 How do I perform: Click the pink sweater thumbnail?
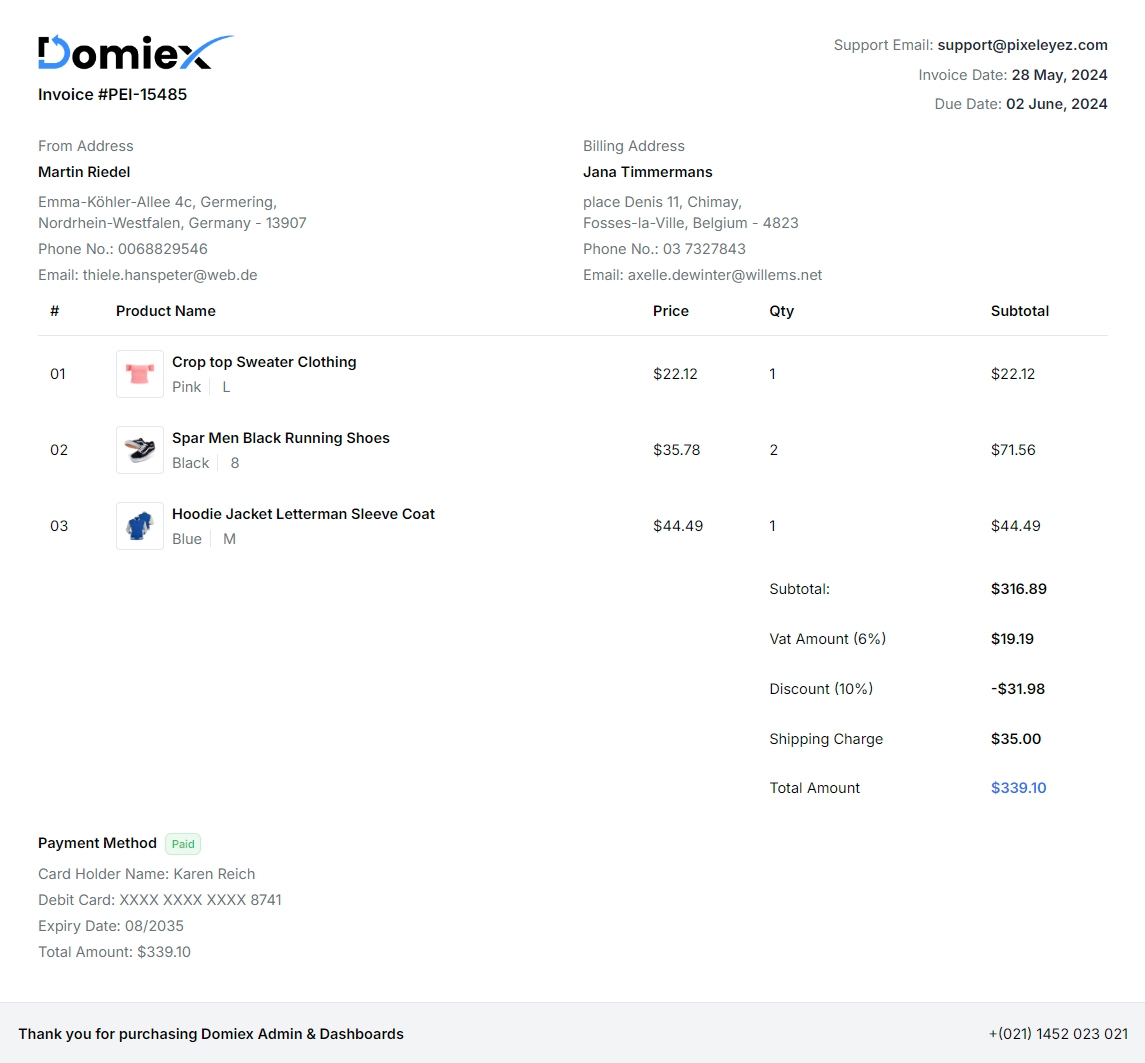(139, 373)
